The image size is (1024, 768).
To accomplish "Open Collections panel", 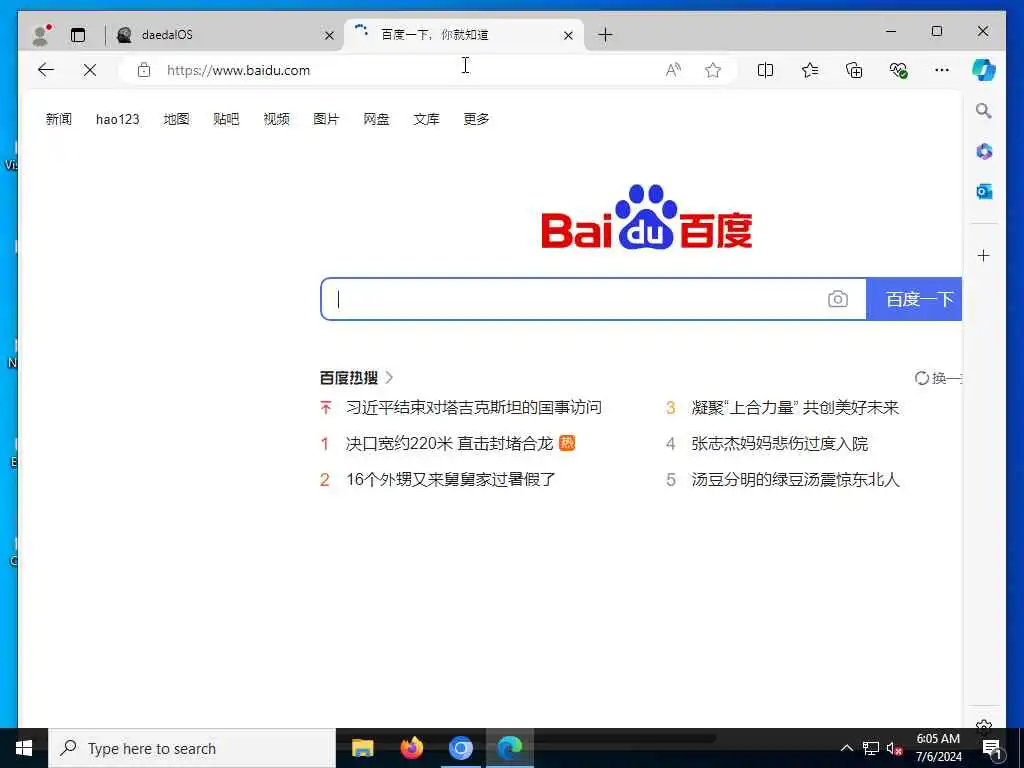I will click(854, 70).
